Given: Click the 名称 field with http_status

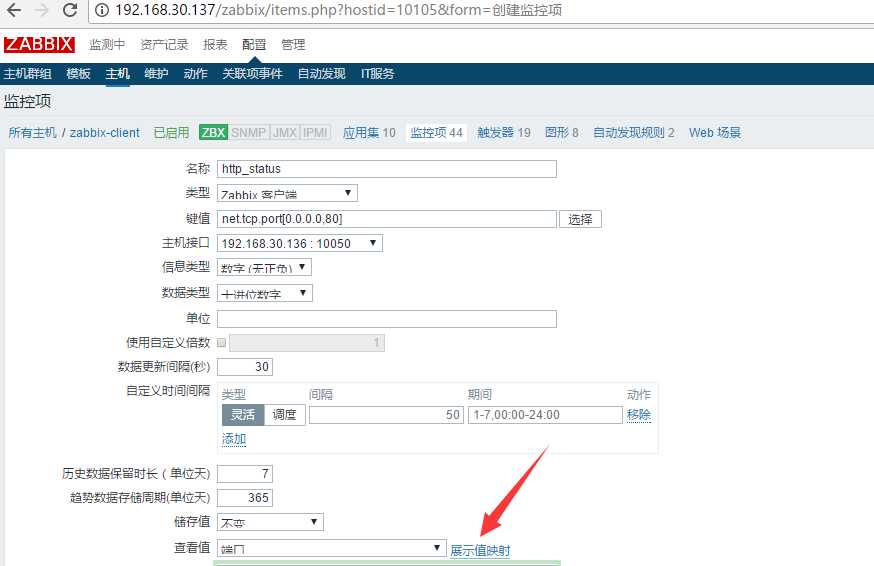Looking at the screenshot, I should click(x=387, y=169).
